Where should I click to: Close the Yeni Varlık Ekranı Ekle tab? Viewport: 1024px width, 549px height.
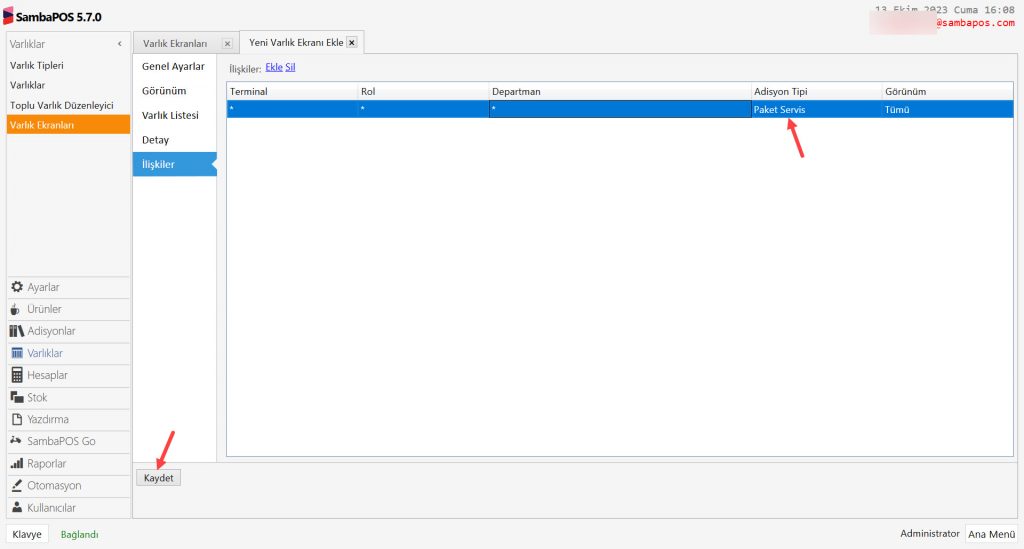point(351,43)
